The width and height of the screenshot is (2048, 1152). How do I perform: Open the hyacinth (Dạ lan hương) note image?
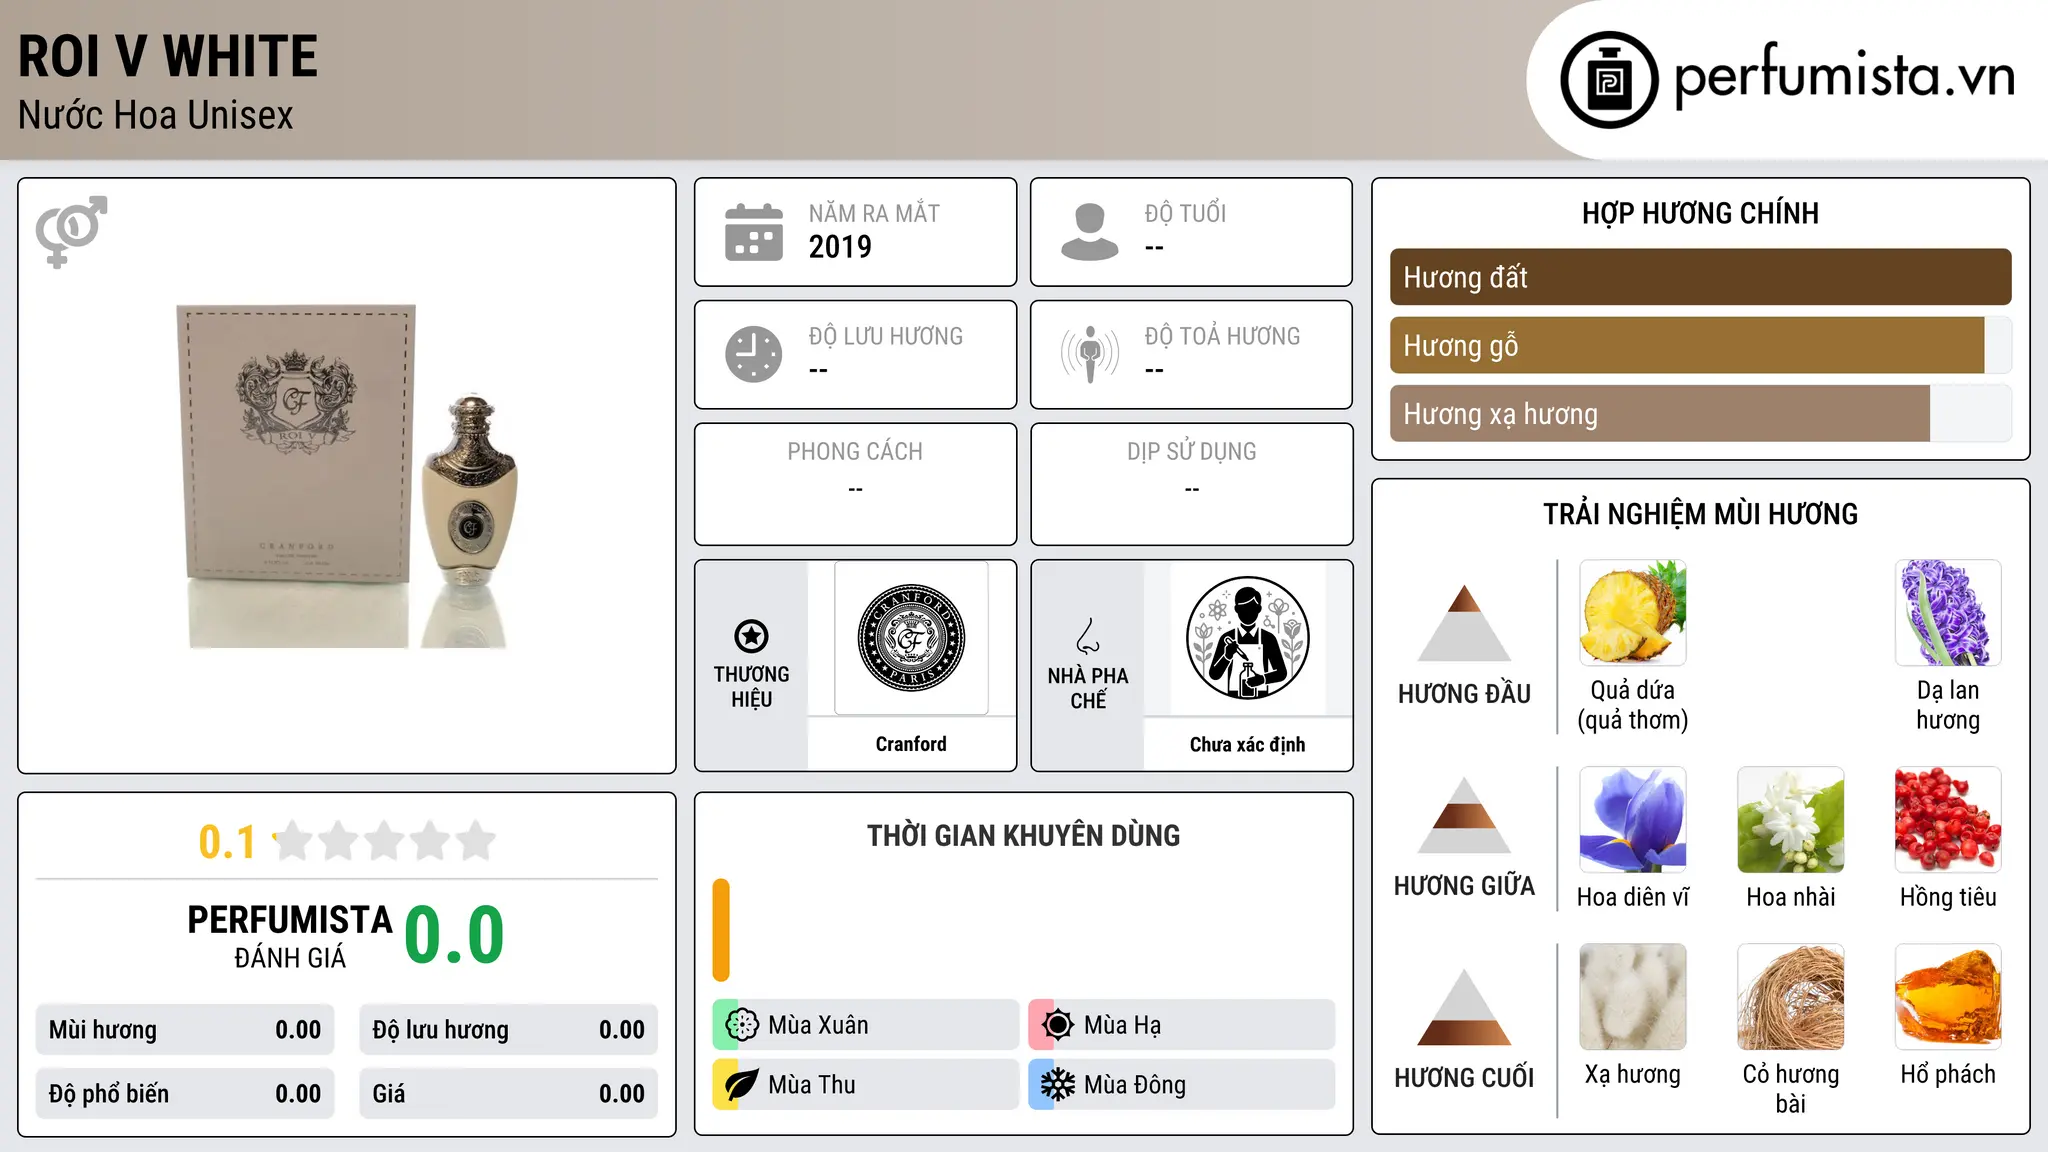[x=1948, y=613]
